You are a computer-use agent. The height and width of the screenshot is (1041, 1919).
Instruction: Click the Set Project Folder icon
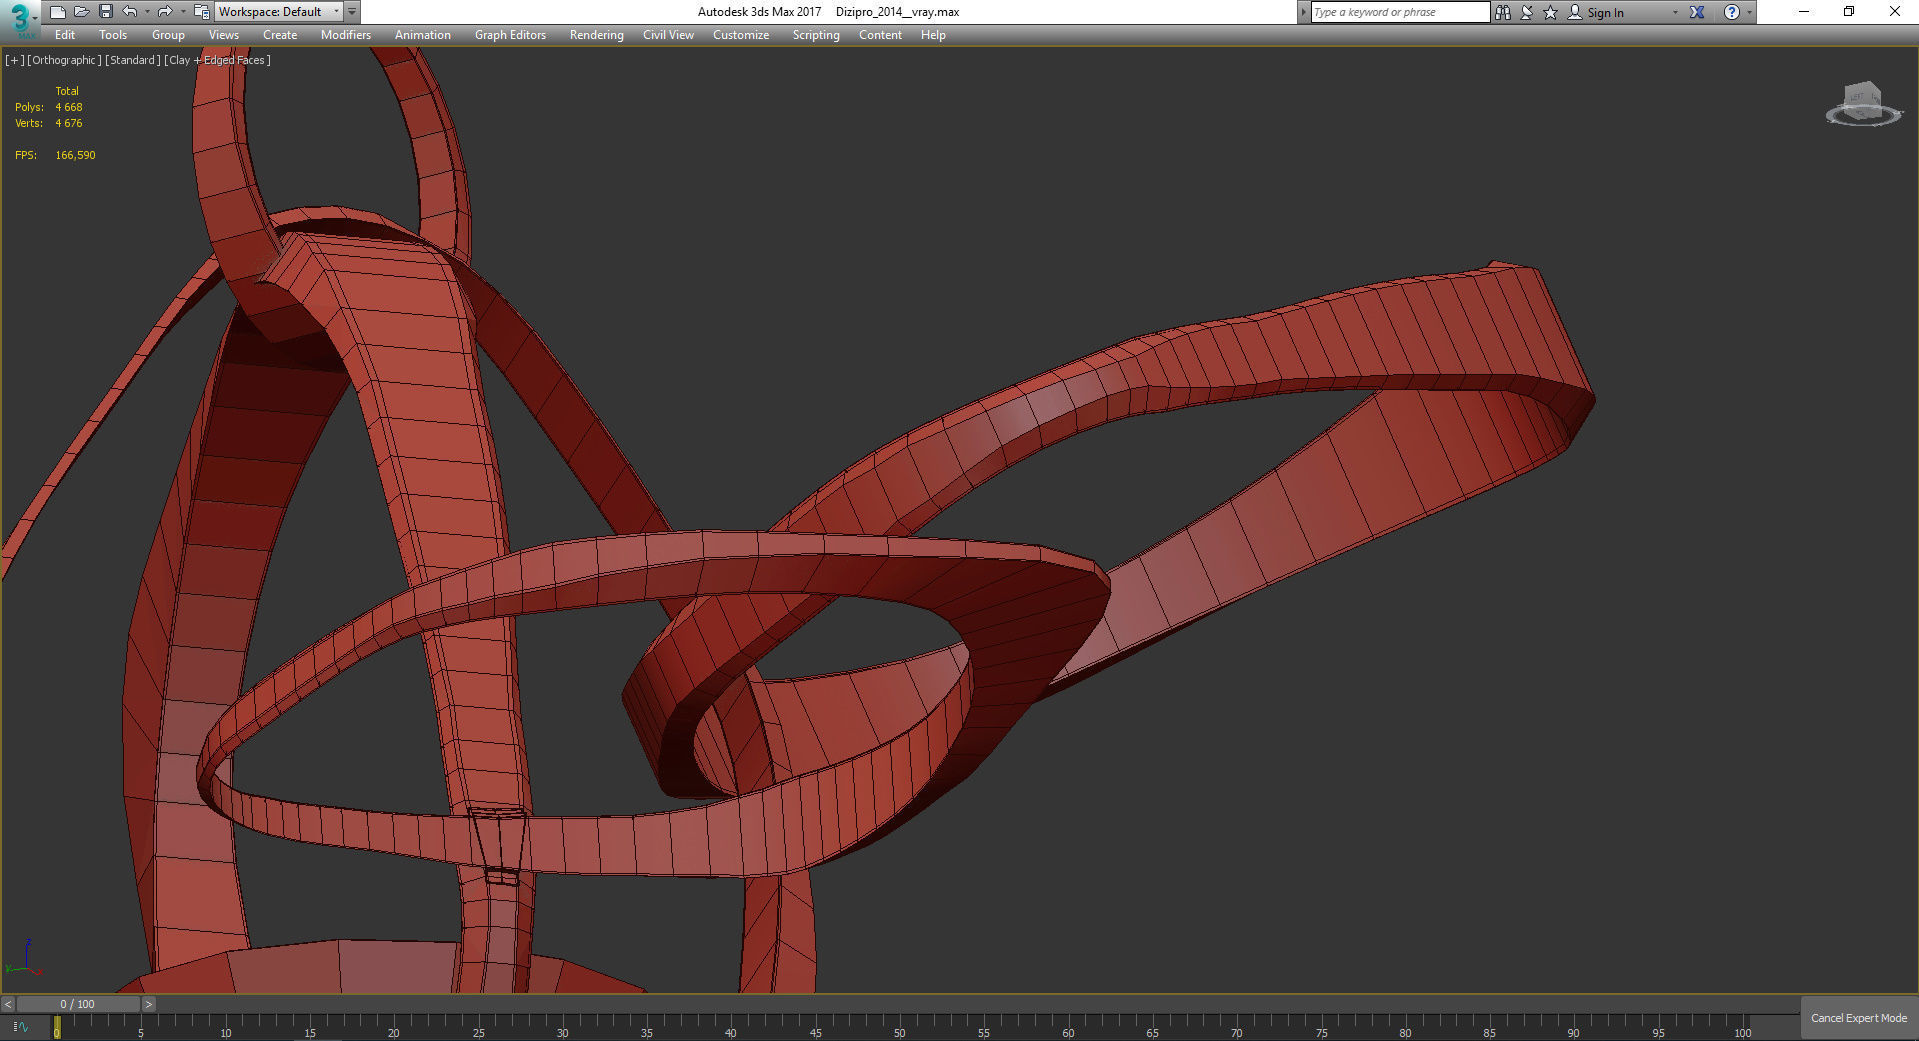coord(201,12)
